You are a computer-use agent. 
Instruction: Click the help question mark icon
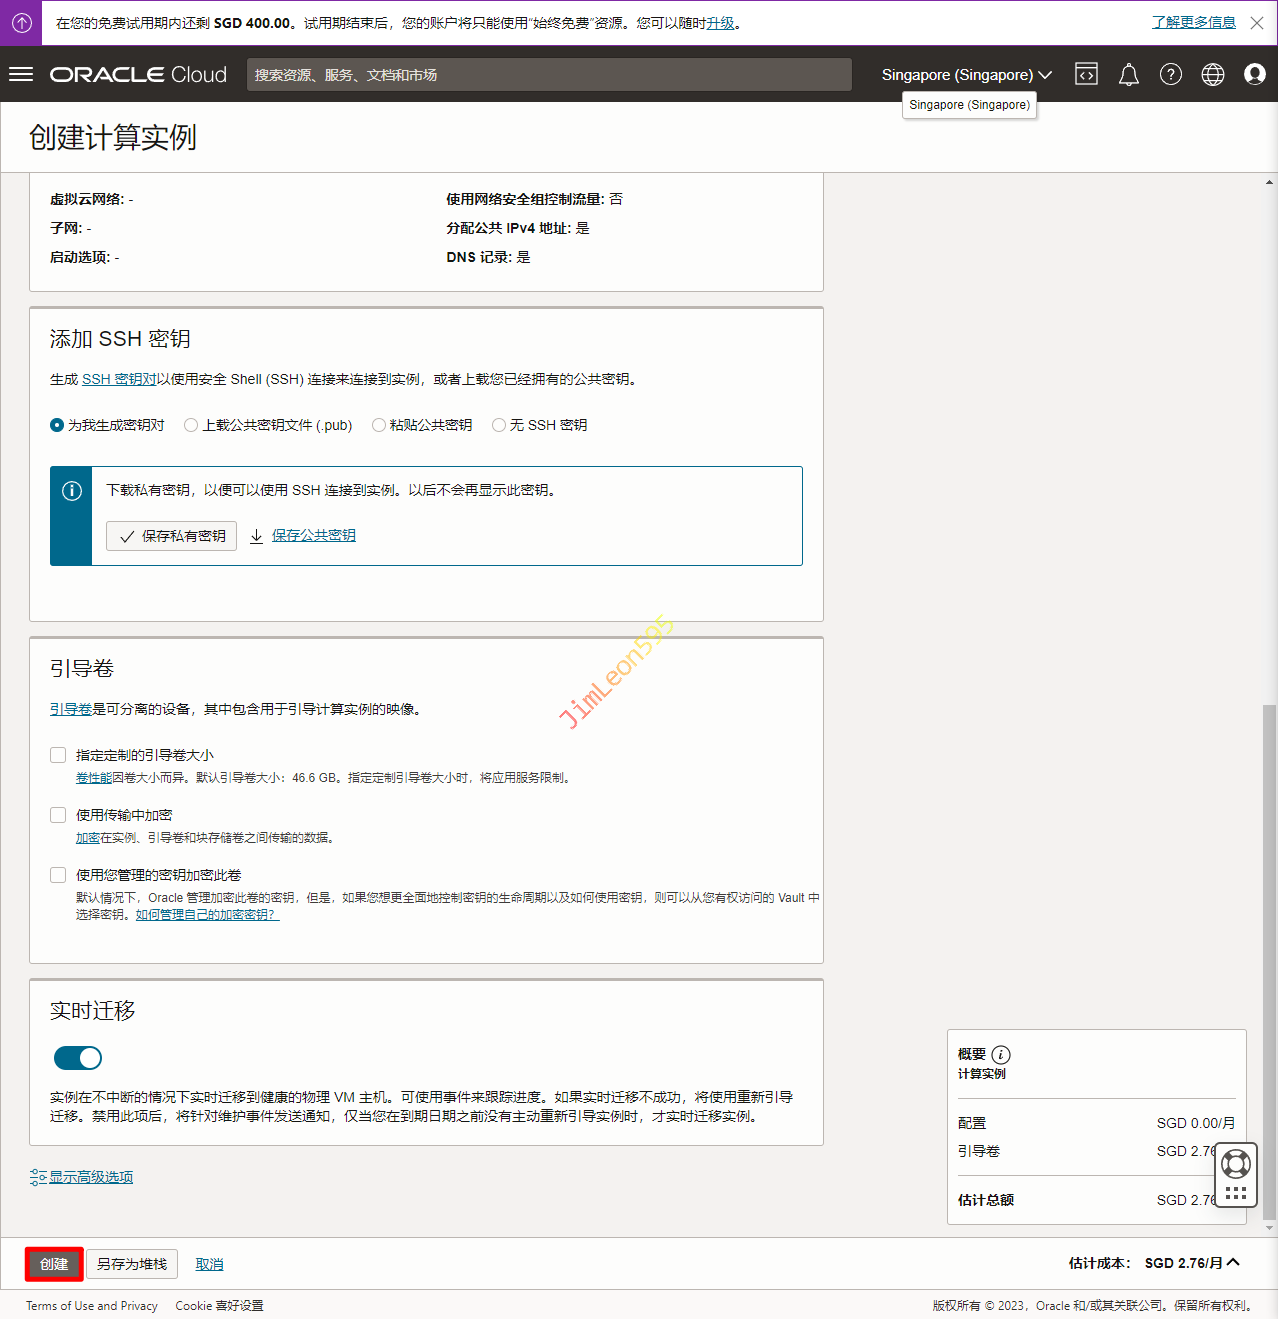(x=1170, y=74)
